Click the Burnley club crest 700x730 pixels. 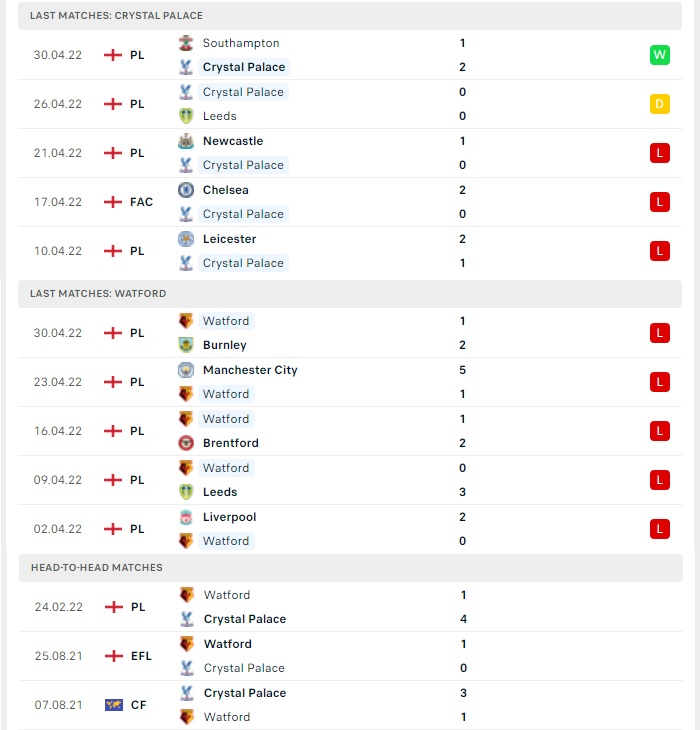186,345
